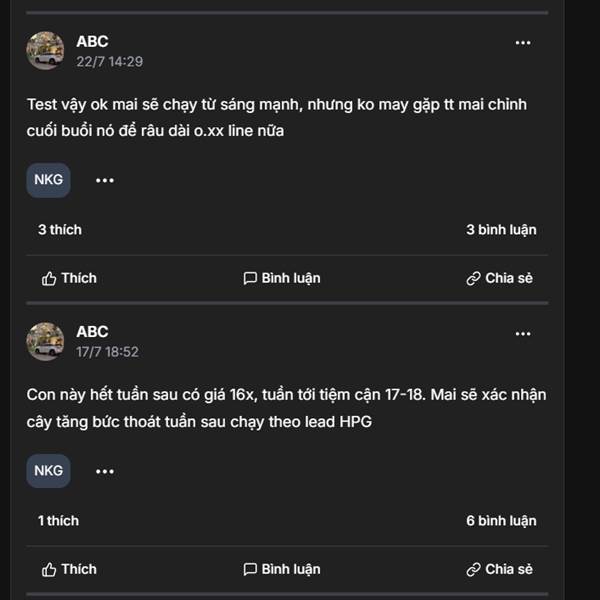This screenshot has height=600, width=600.
Task: Click the comment bubble icon on the 17/7 post
Action: coord(250,569)
